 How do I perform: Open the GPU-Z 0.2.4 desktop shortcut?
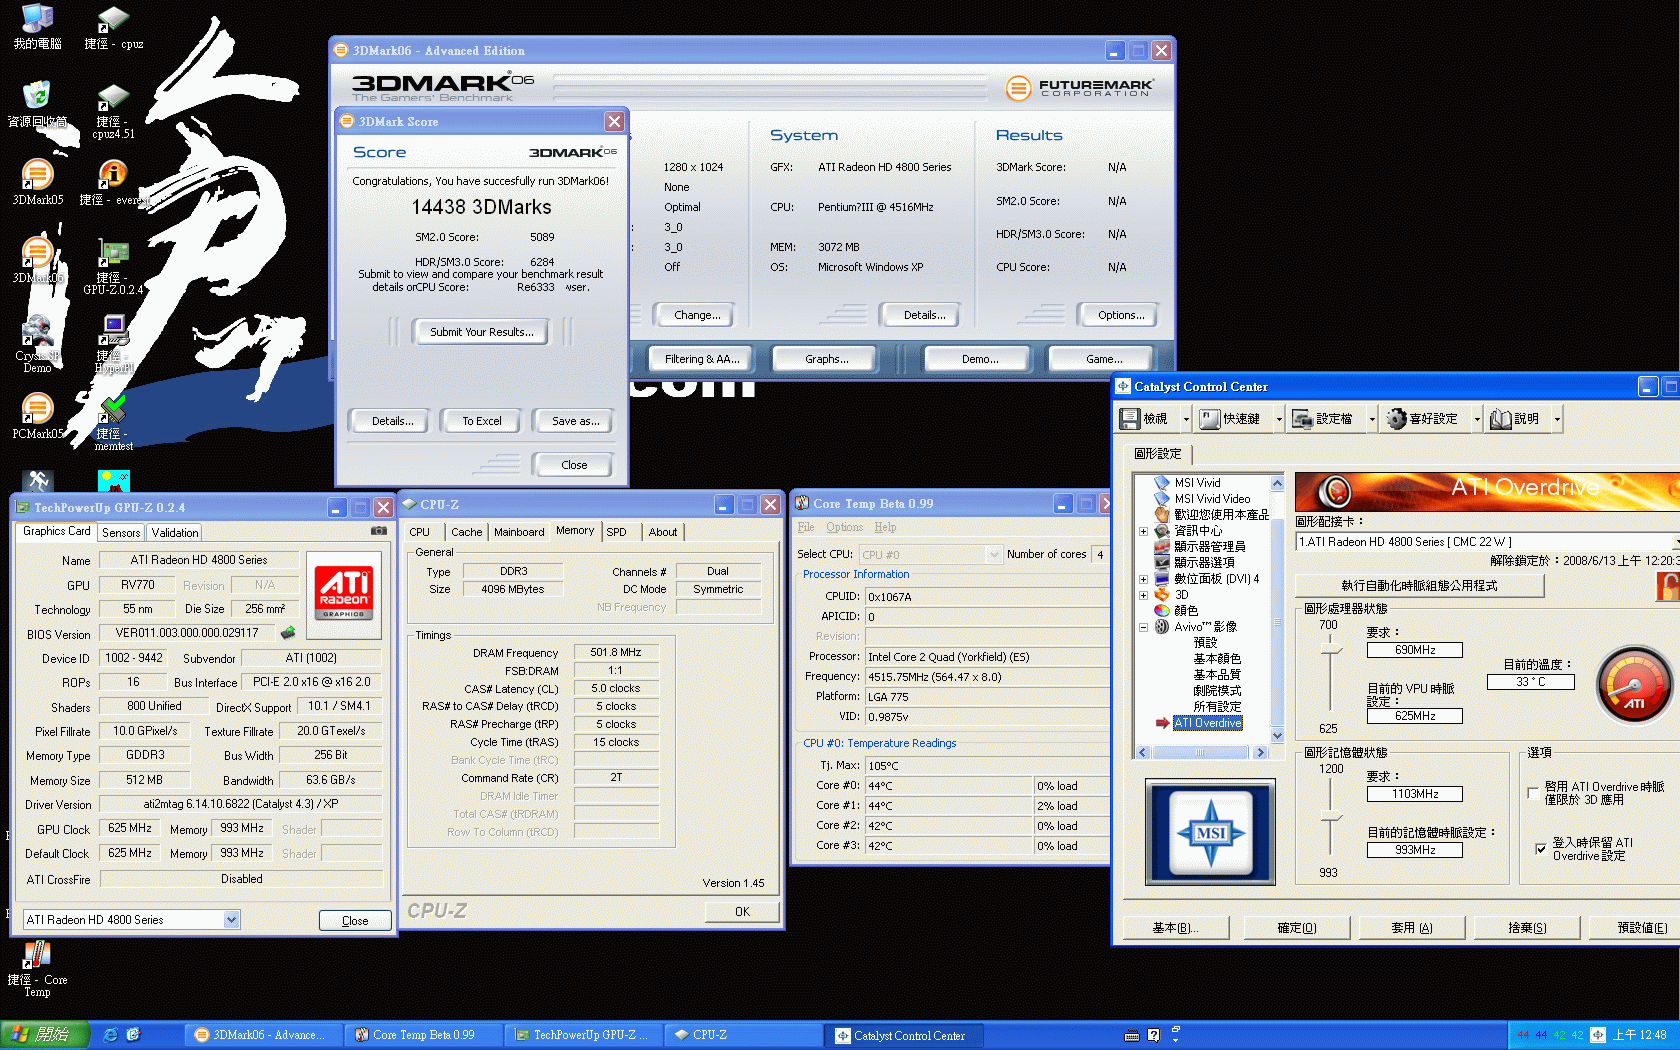tap(113, 267)
